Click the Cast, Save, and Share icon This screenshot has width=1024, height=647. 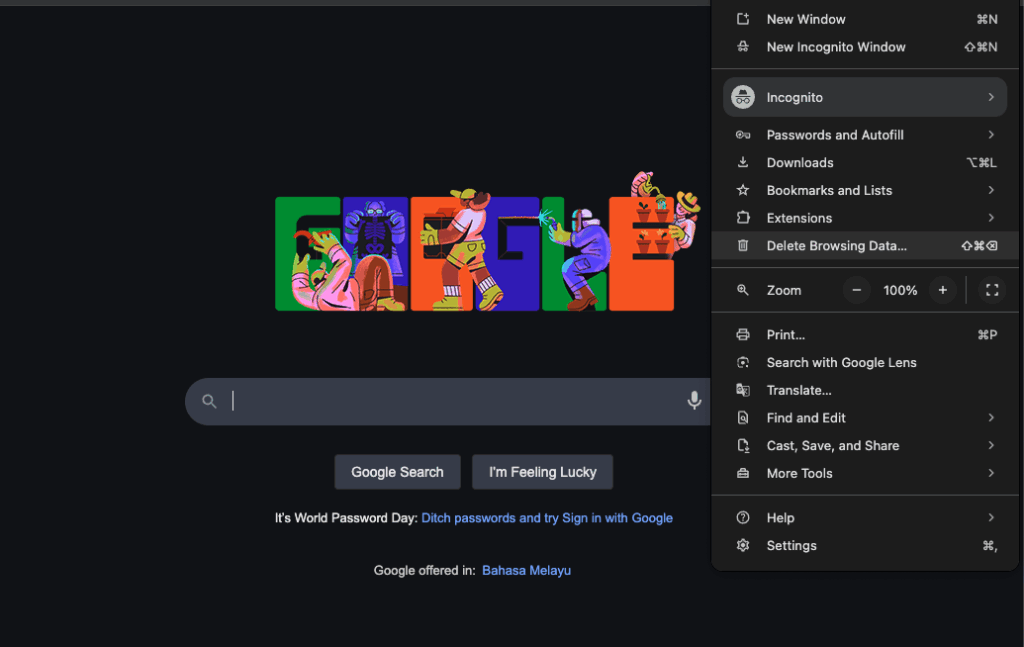(743, 445)
